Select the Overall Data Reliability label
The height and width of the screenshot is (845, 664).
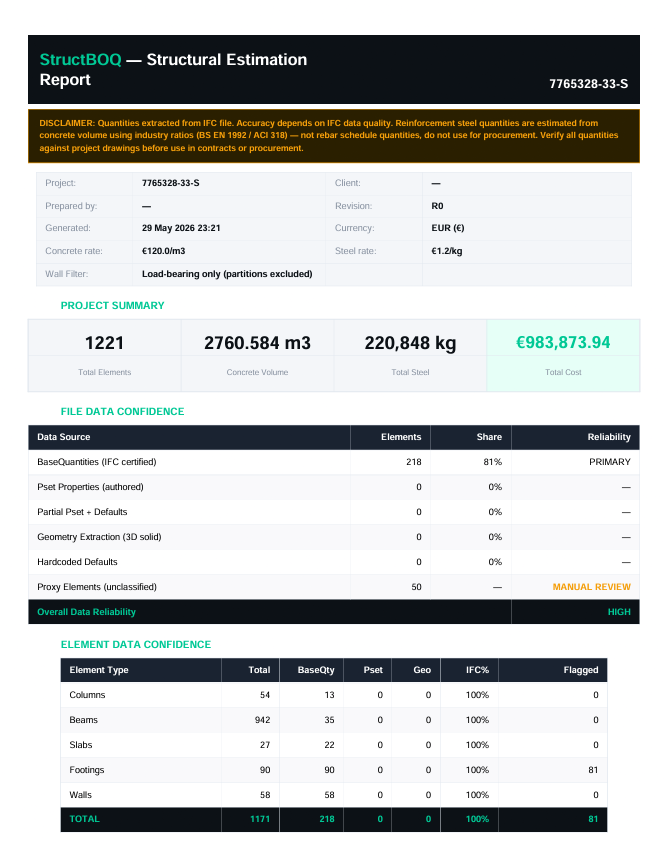pyautogui.click(x=86, y=612)
